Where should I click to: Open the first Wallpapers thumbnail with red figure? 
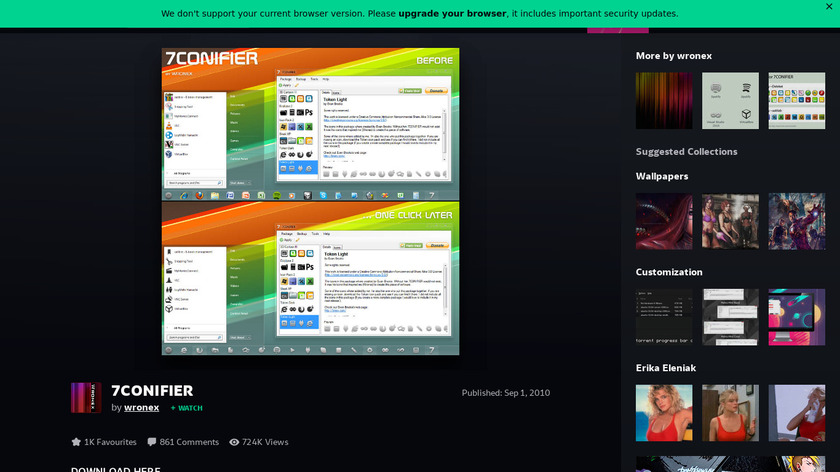coord(664,221)
